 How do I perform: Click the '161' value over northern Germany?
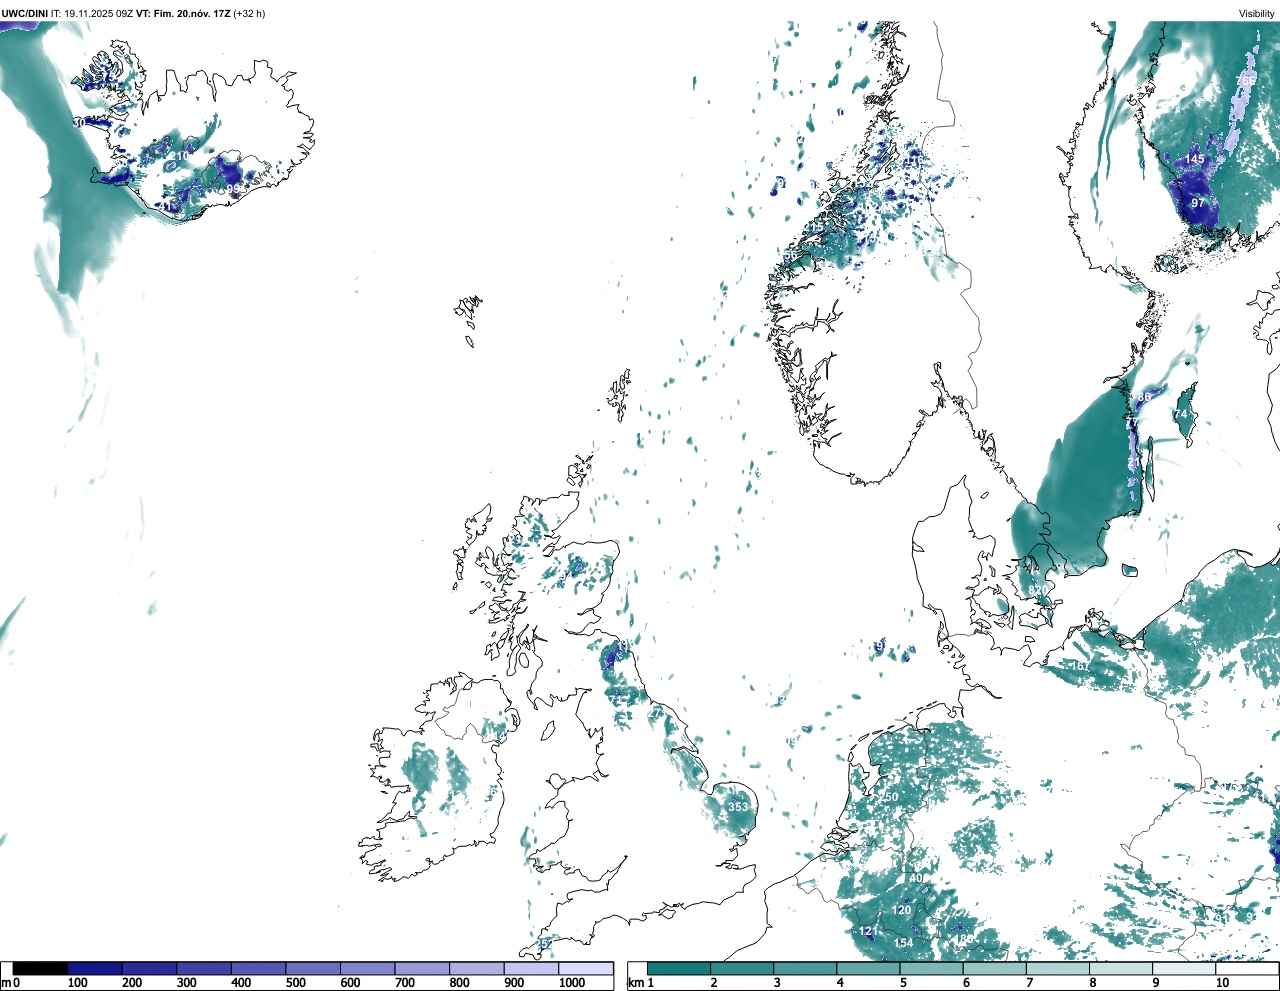1080,666
